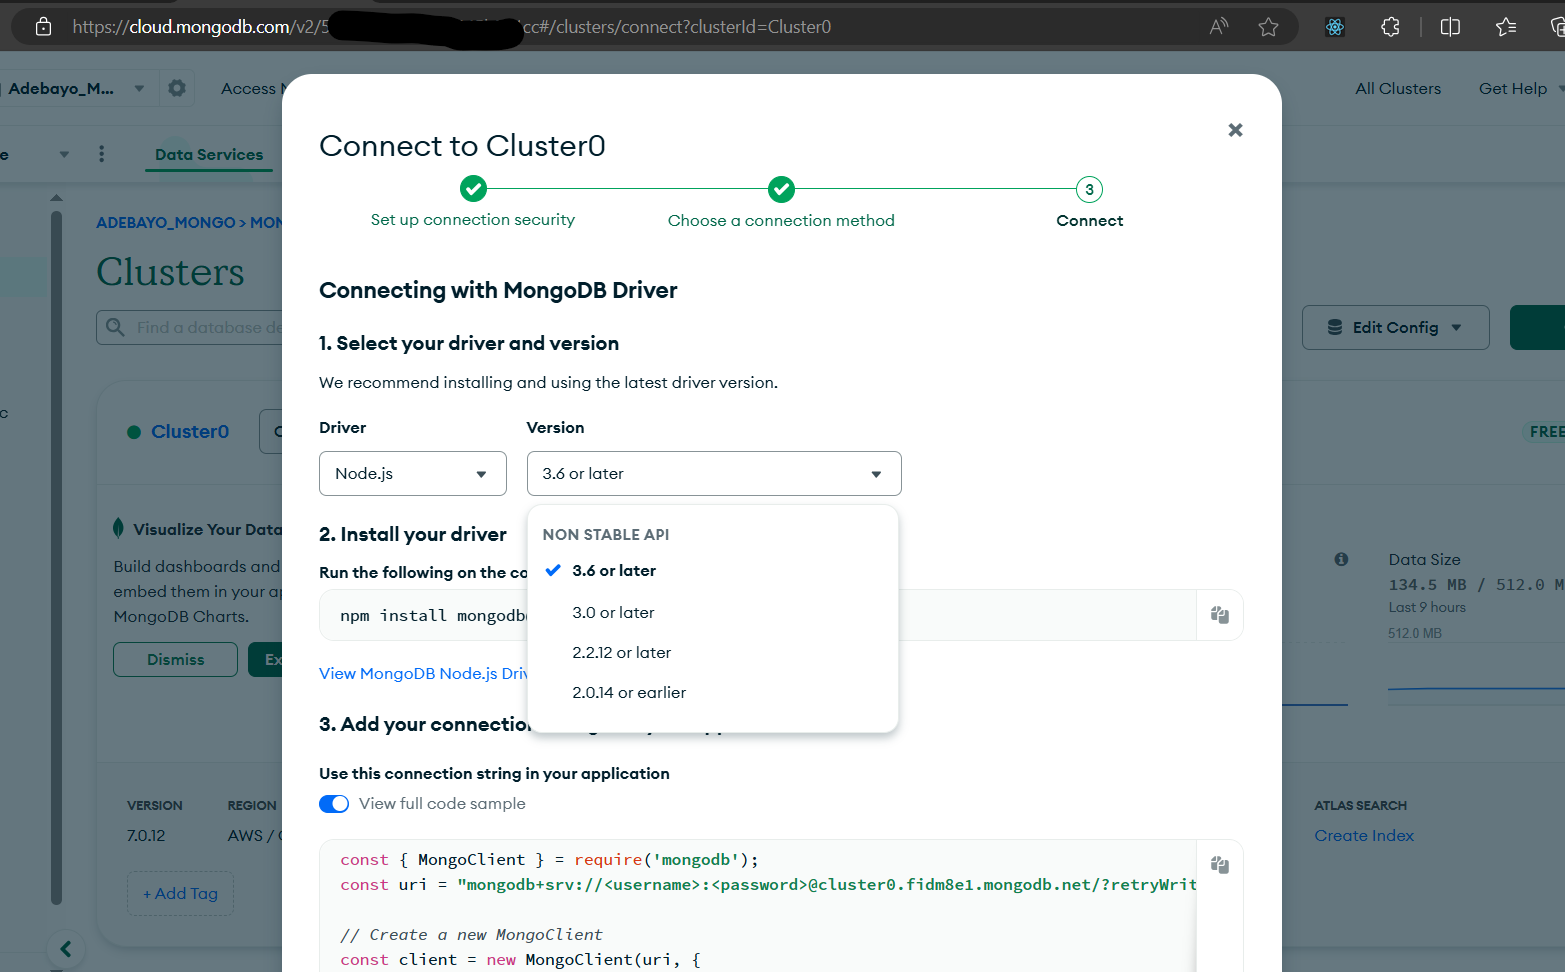Viewport: 1565px width, 972px height.
Task: Favorite this page with the star icon
Action: (1268, 27)
